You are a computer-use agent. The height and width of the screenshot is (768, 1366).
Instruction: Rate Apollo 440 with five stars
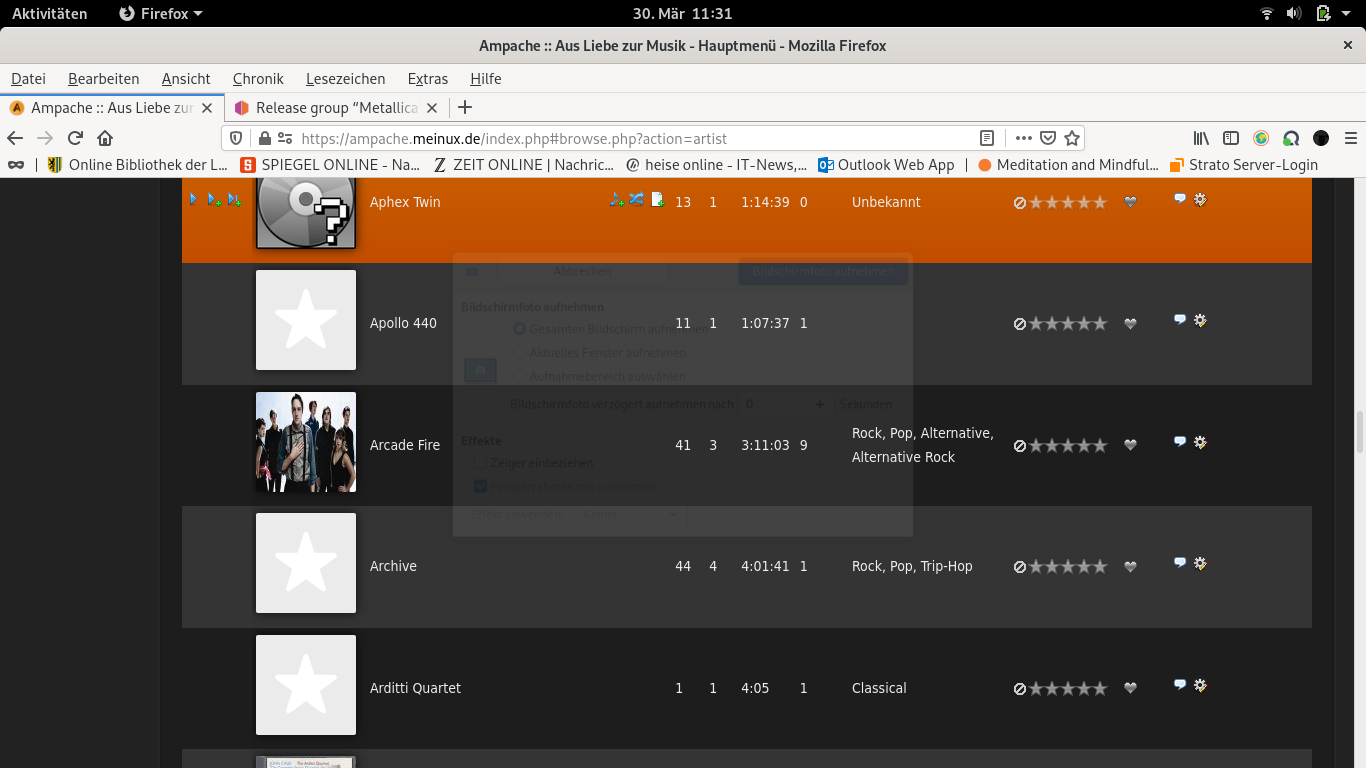[x=1100, y=323]
